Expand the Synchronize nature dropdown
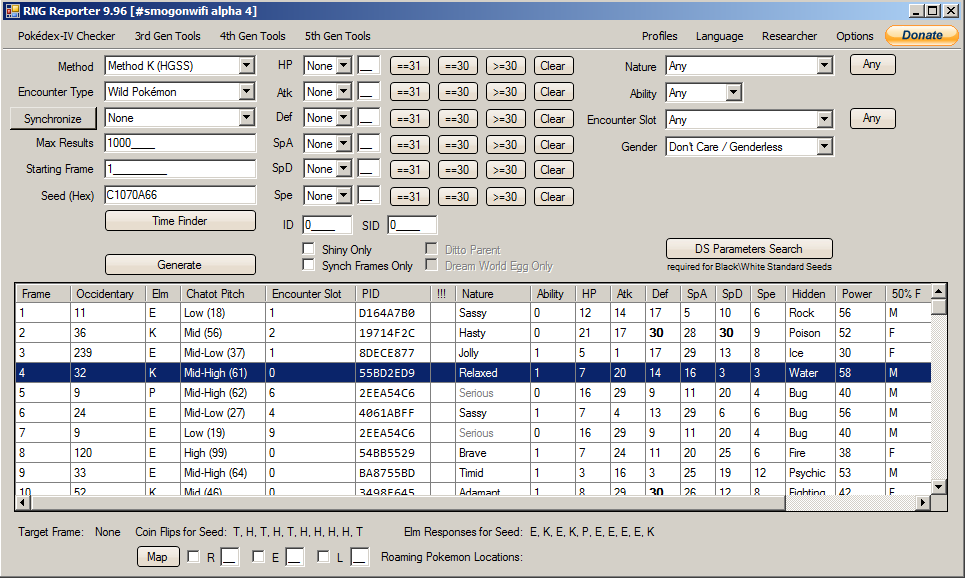The width and height of the screenshot is (965, 578). 247,118
